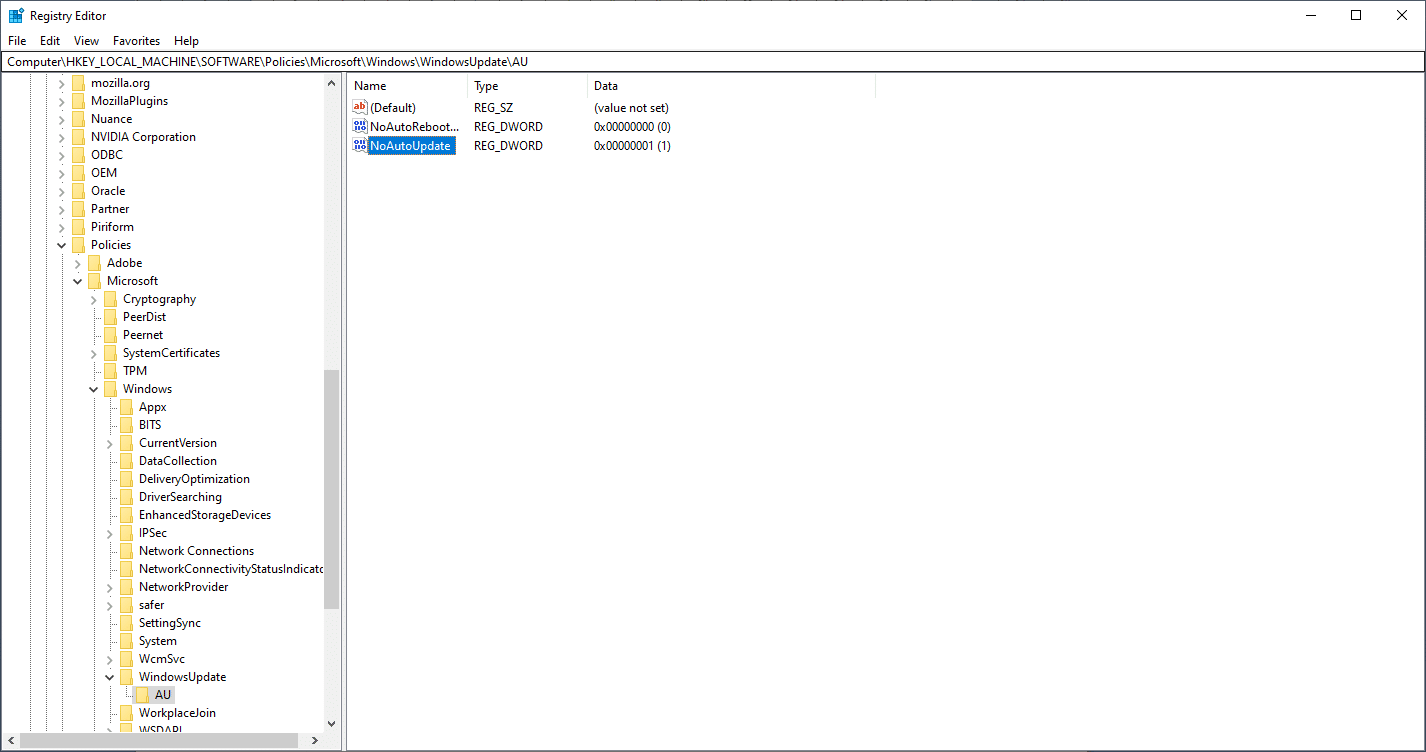Click the NoAutoUpdate DWORD value icon
The image size is (1426, 752).
point(360,146)
